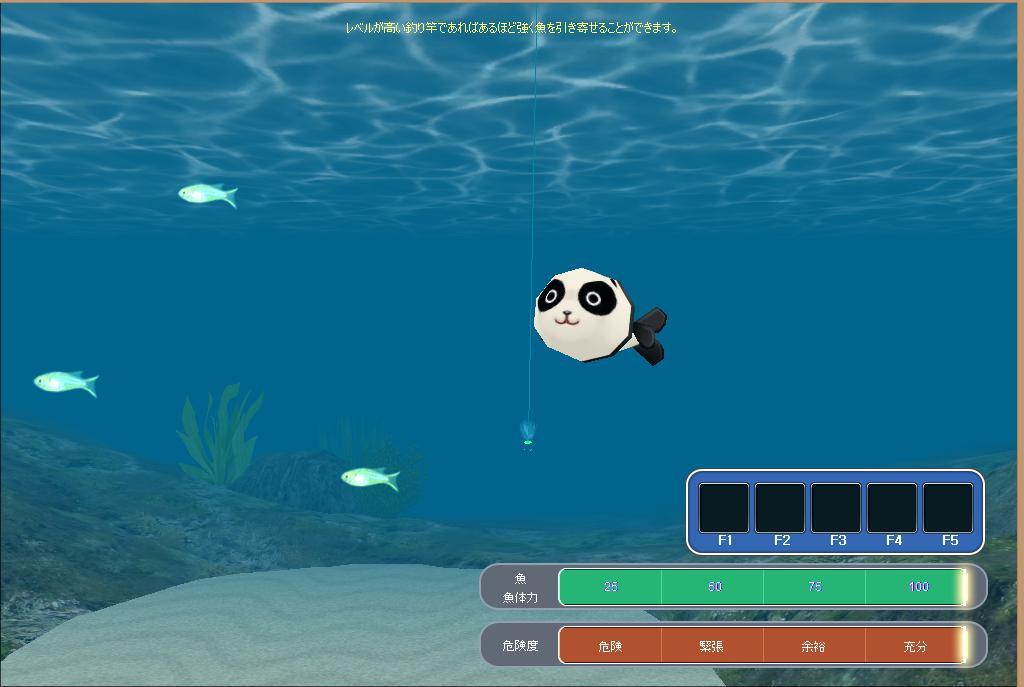Screen dimensions: 1024x687
Task: Click the 危険 segment of danger gauge
Action: [x=611, y=645]
